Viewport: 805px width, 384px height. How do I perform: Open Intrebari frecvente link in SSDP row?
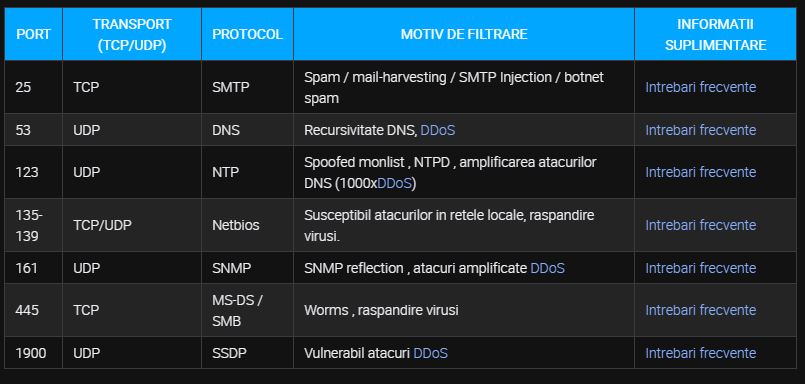coord(700,353)
